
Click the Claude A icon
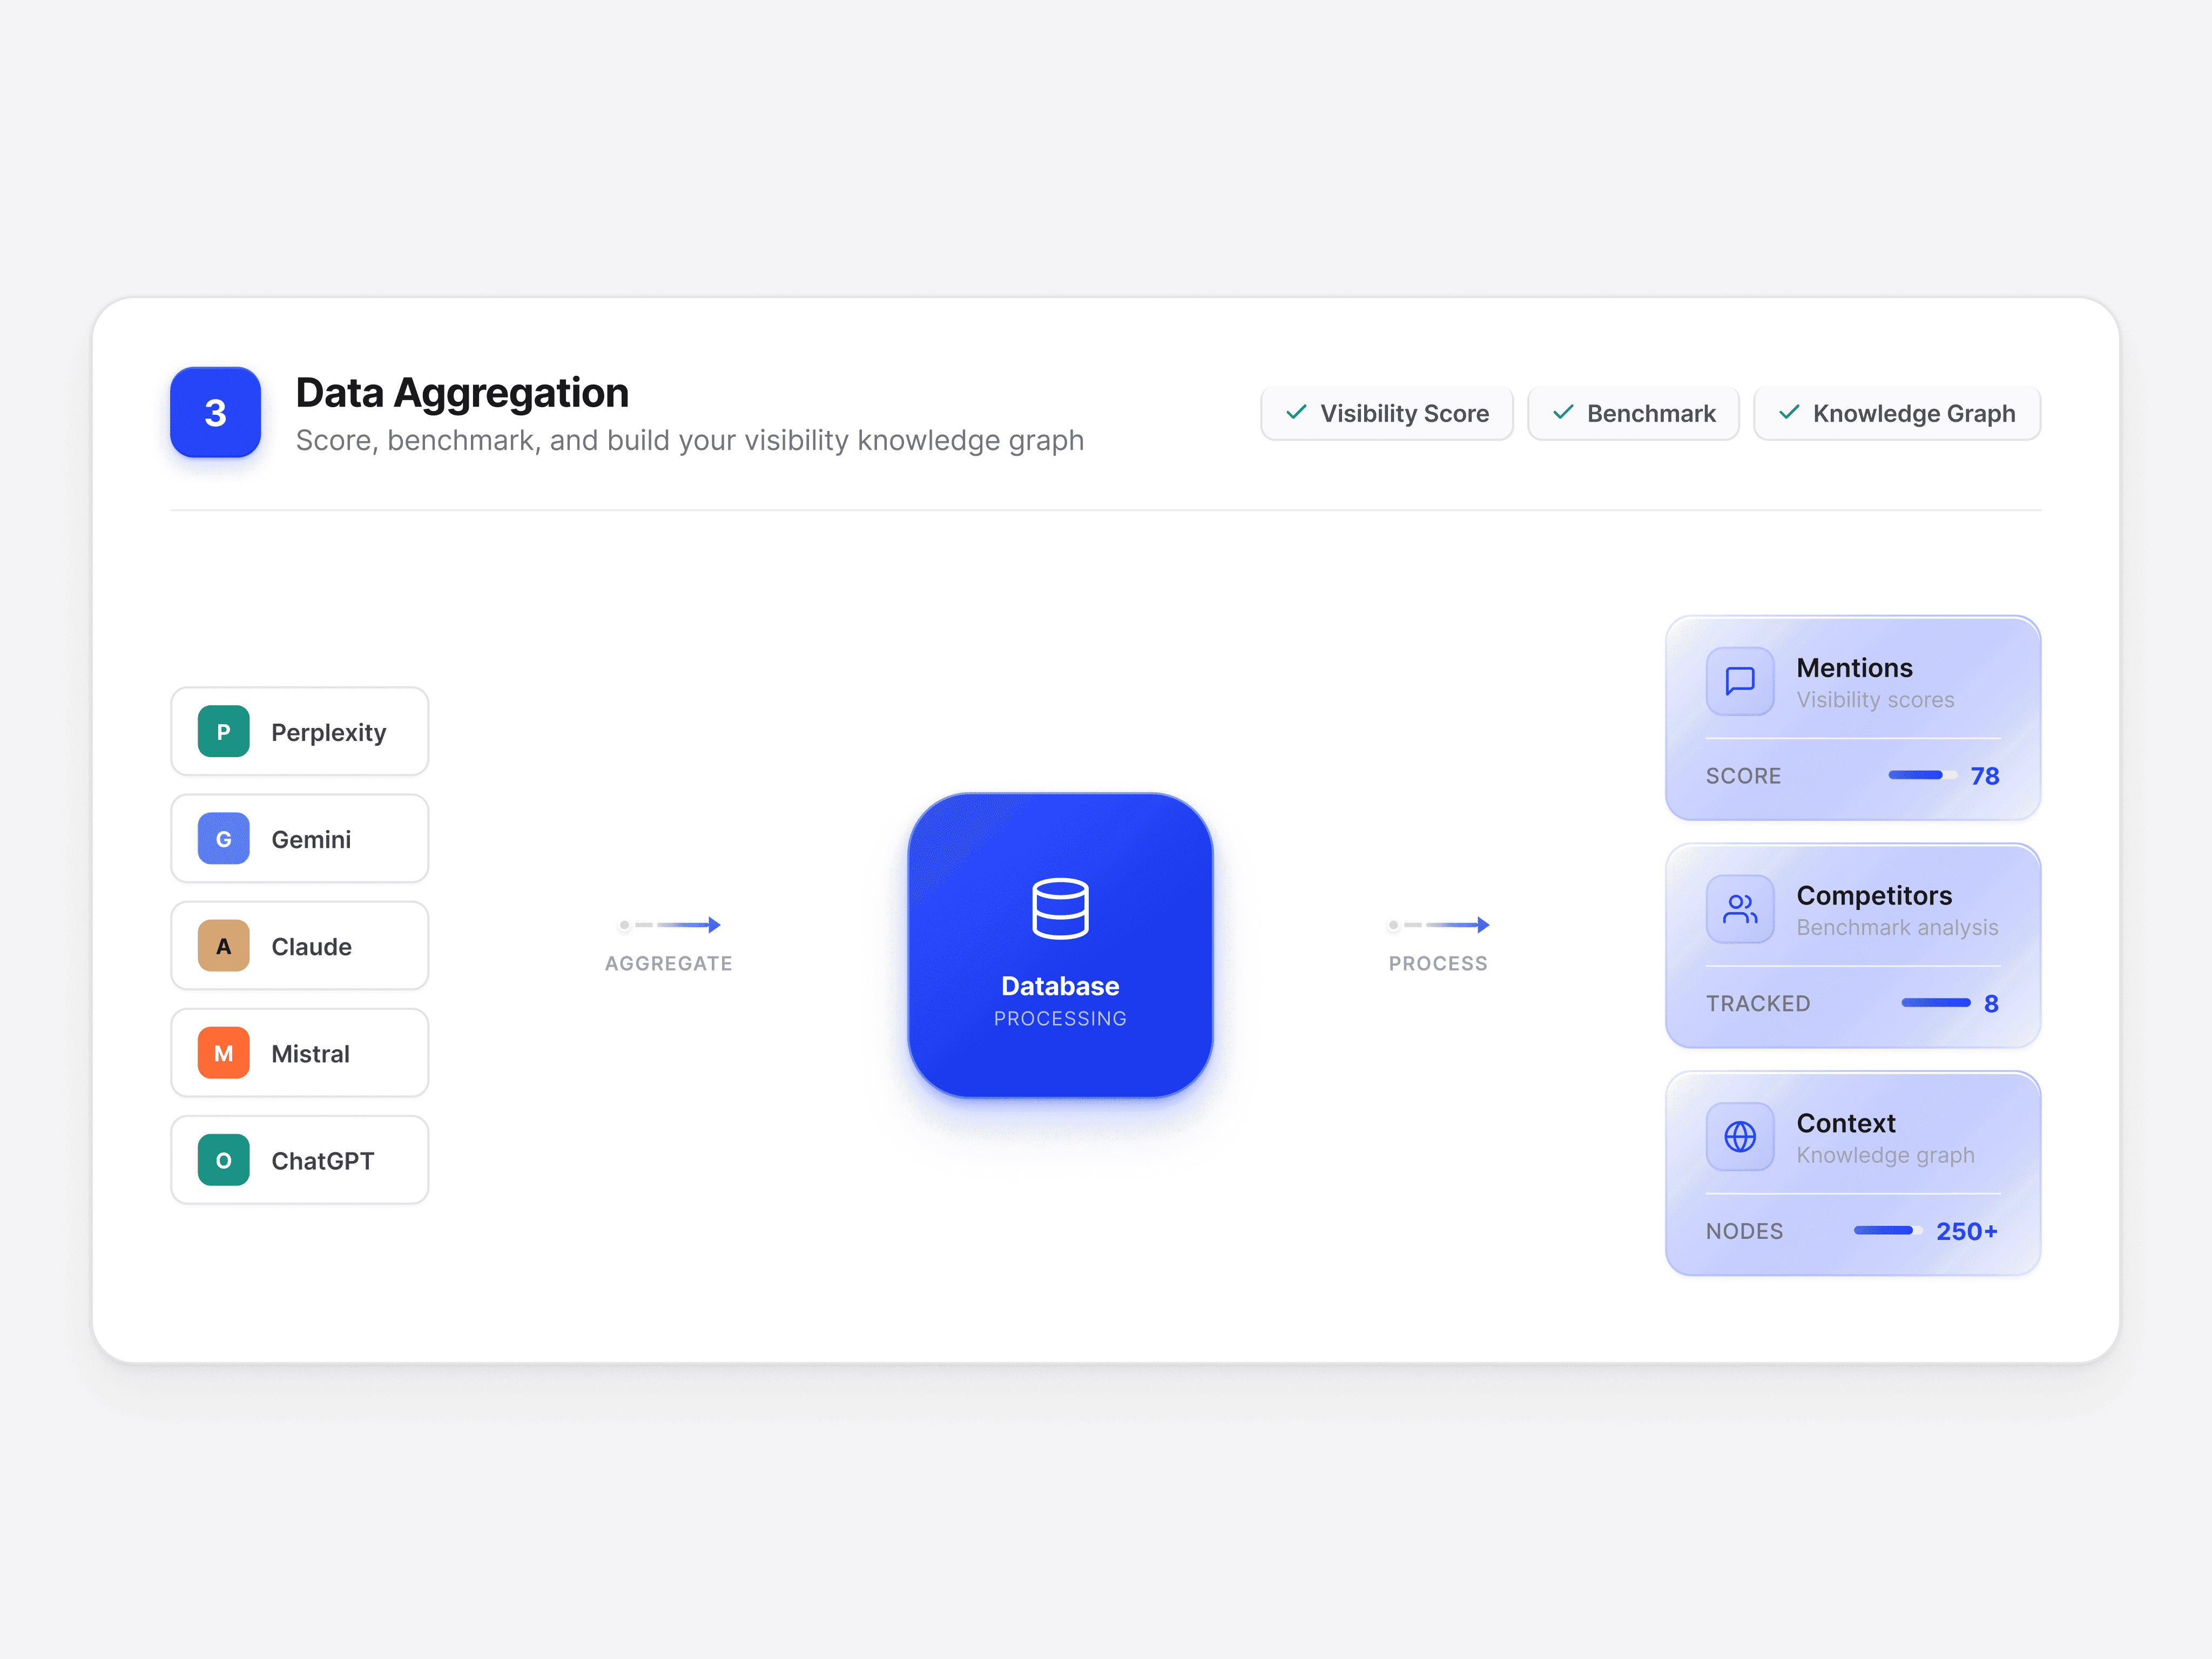pyautogui.click(x=223, y=946)
